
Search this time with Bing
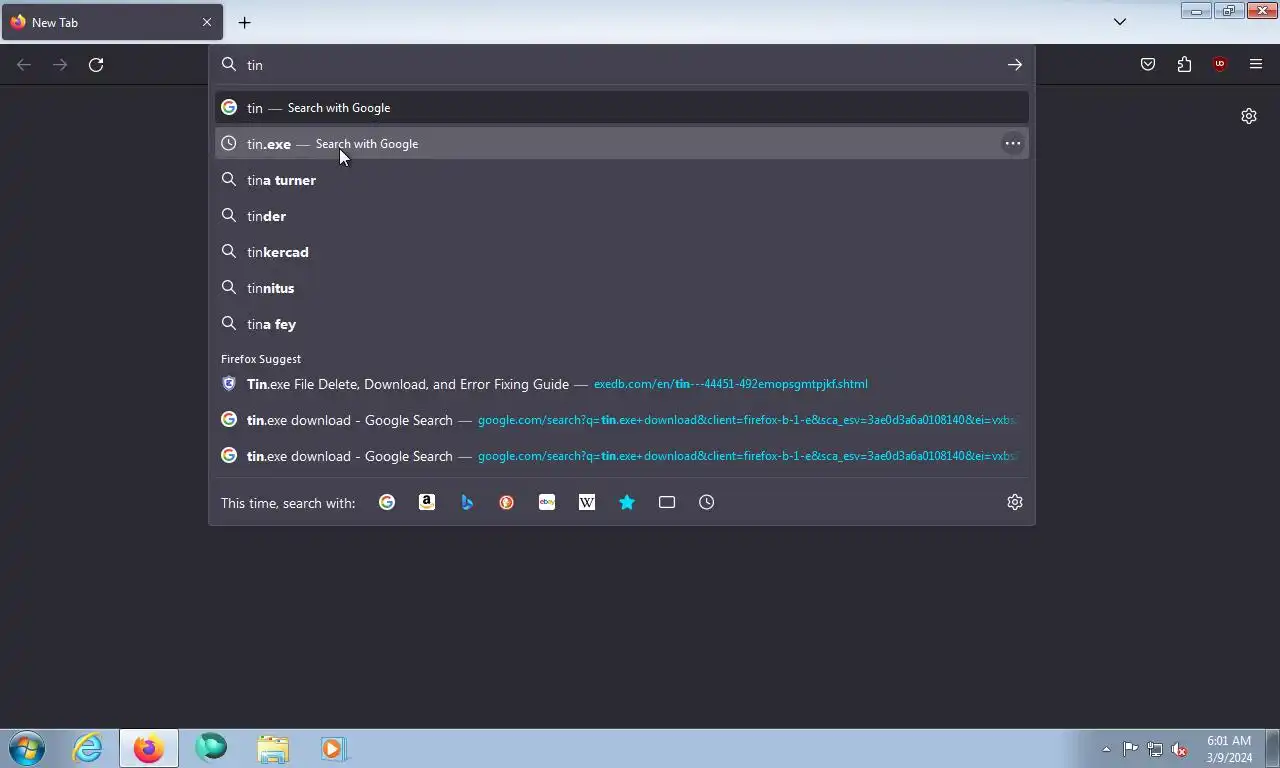tap(467, 502)
